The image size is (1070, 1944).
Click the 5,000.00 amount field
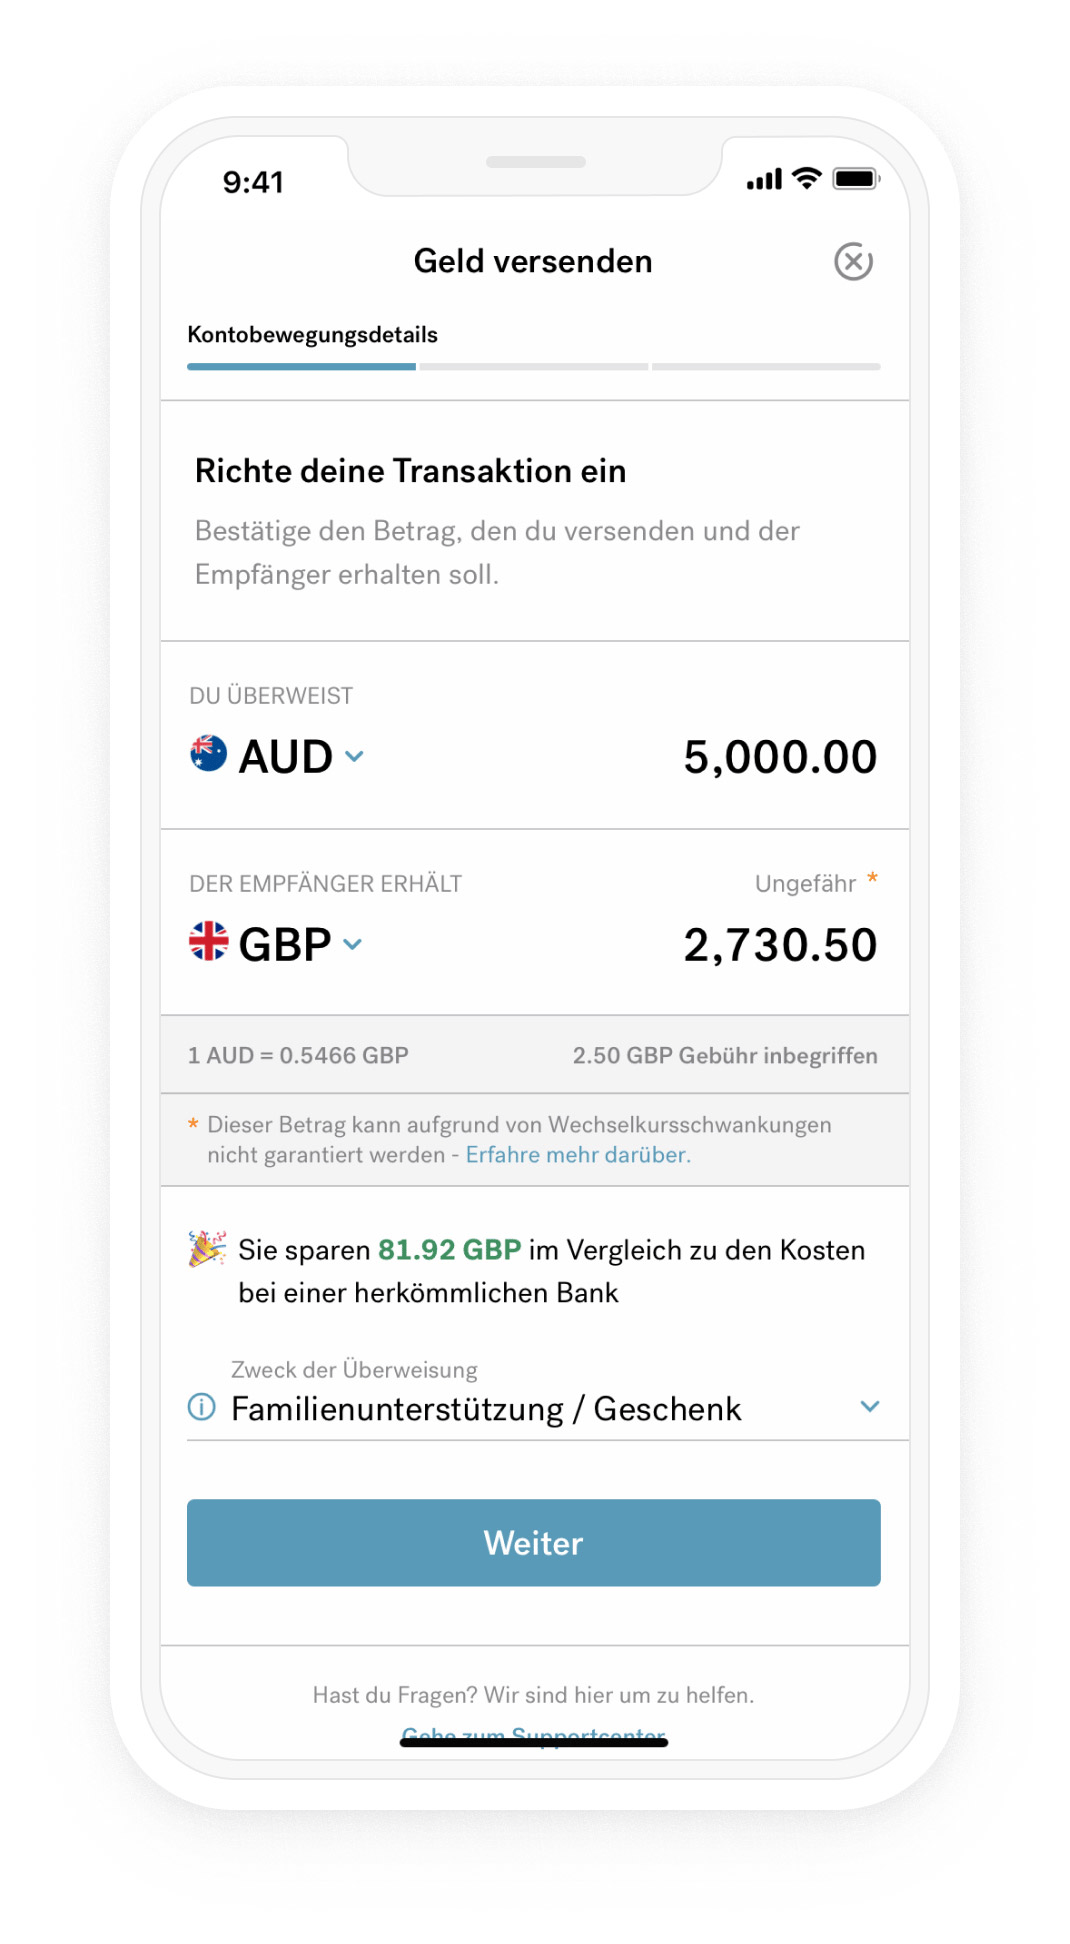coord(780,756)
